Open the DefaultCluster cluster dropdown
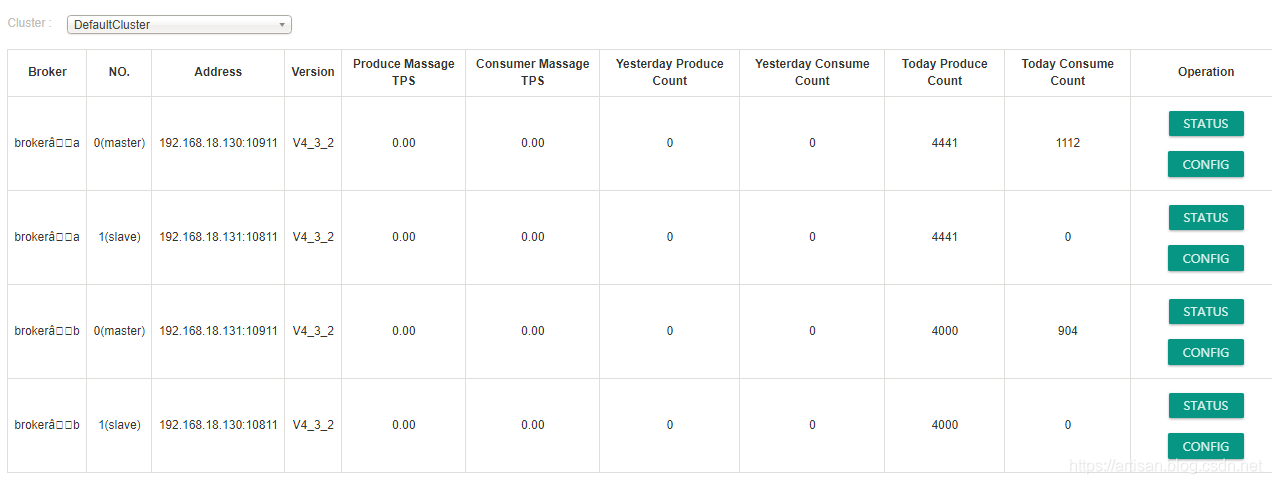The height and width of the screenshot is (484, 1272). [x=179, y=25]
